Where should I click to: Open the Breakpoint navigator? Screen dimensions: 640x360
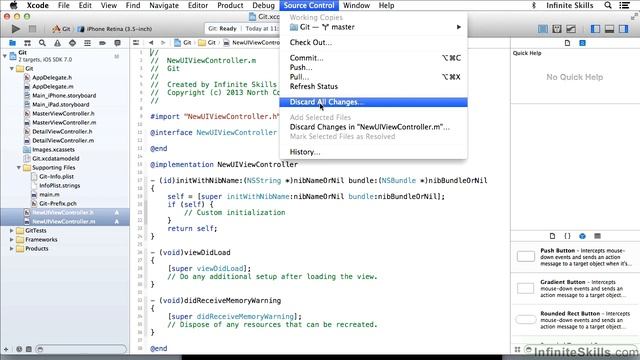point(102,43)
